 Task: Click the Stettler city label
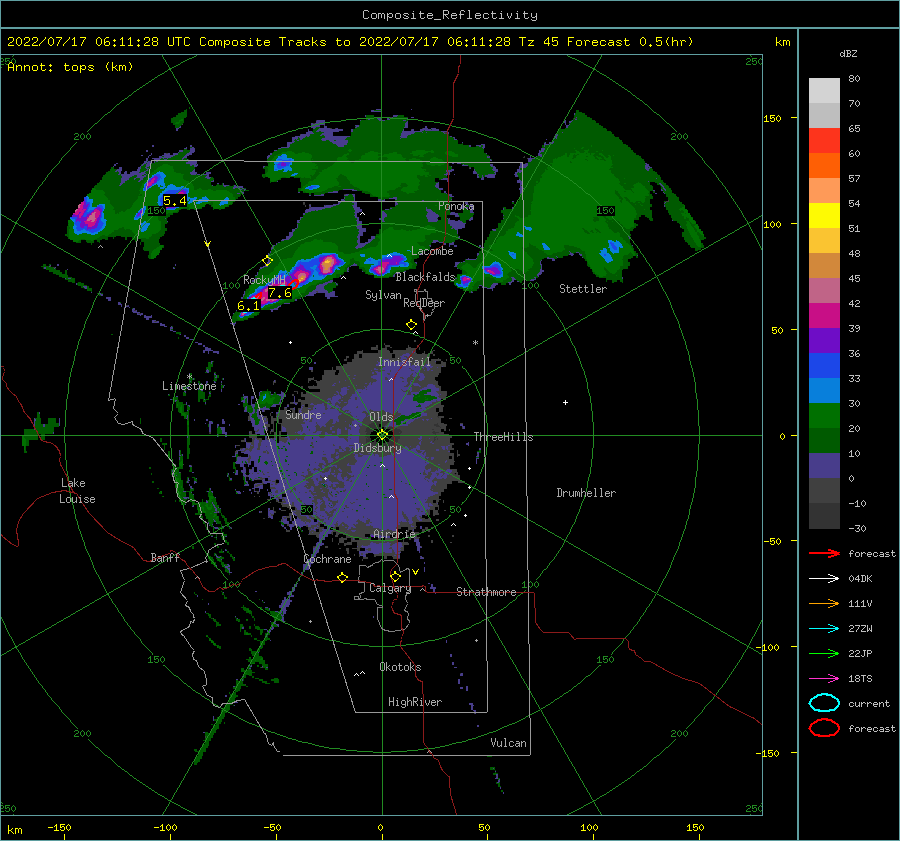[x=583, y=289]
